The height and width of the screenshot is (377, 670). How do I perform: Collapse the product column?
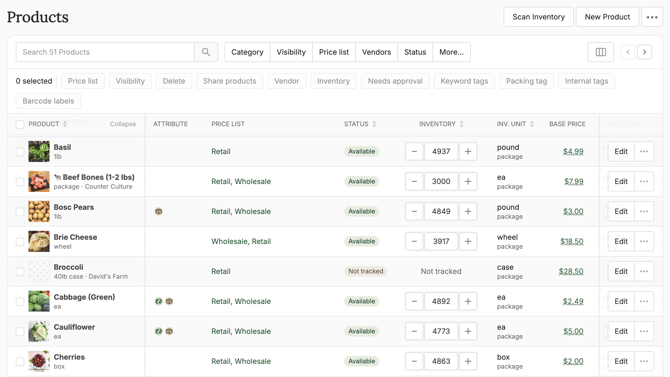[123, 124]
